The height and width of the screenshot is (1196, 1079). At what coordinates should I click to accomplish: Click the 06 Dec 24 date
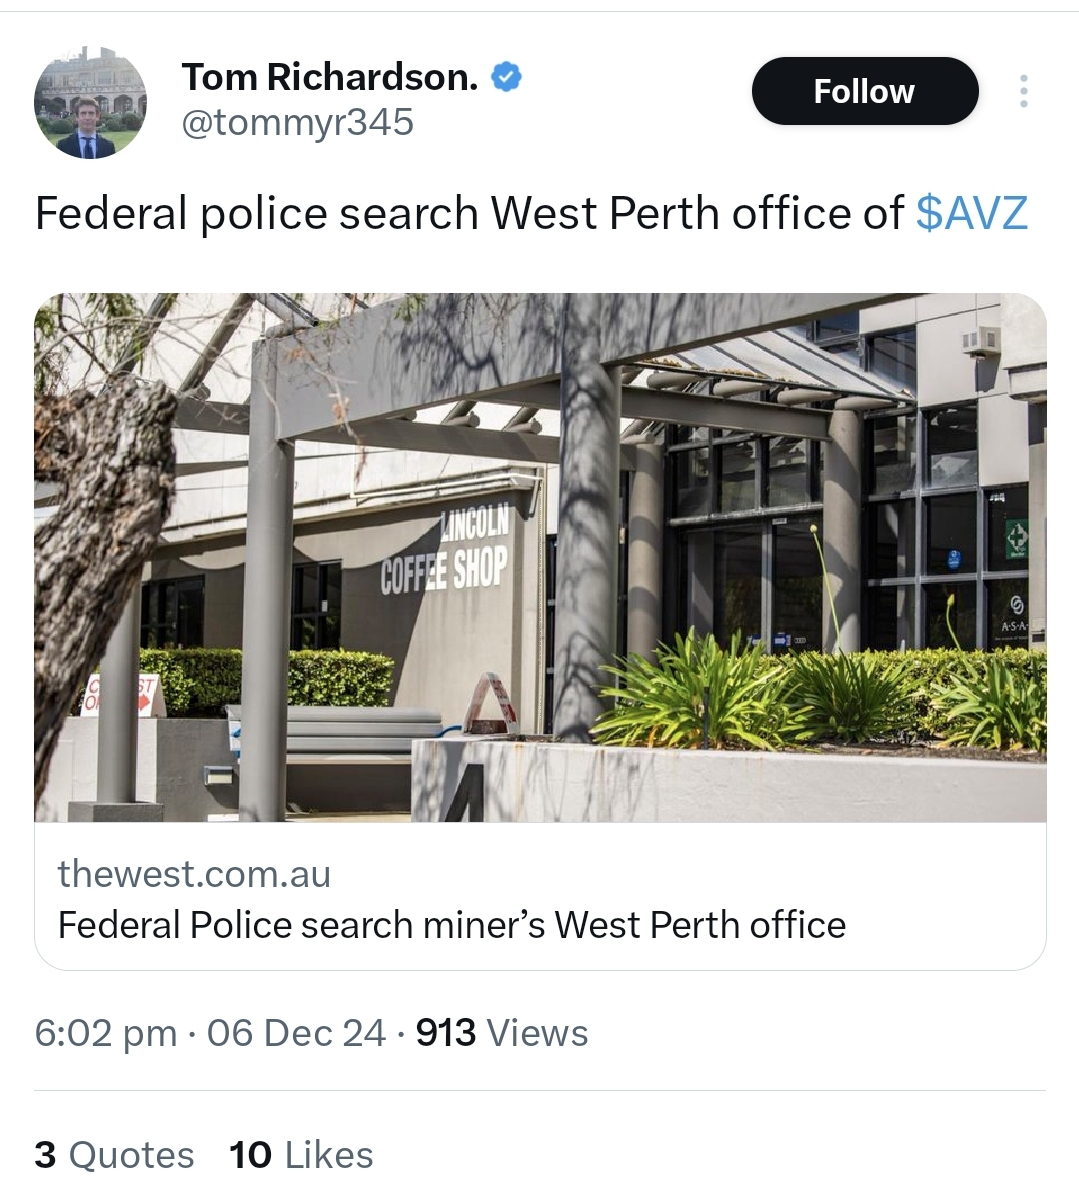coord(296,1033)
